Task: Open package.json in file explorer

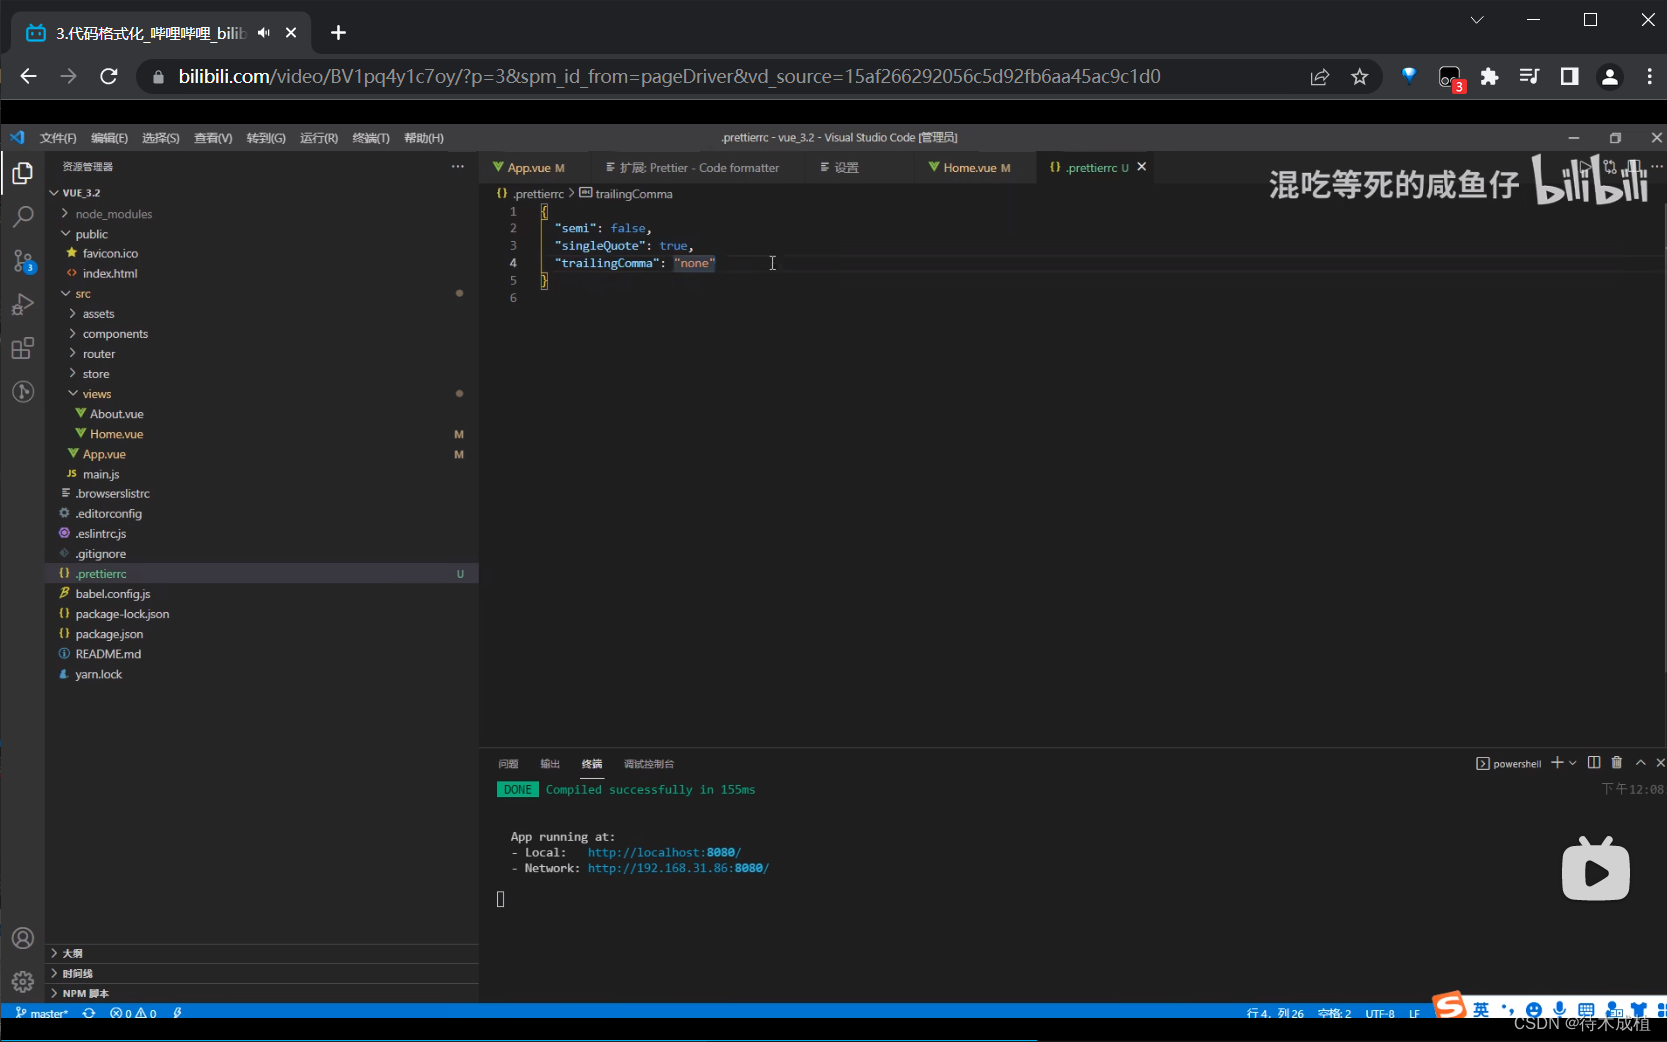Action: (109, 634)
